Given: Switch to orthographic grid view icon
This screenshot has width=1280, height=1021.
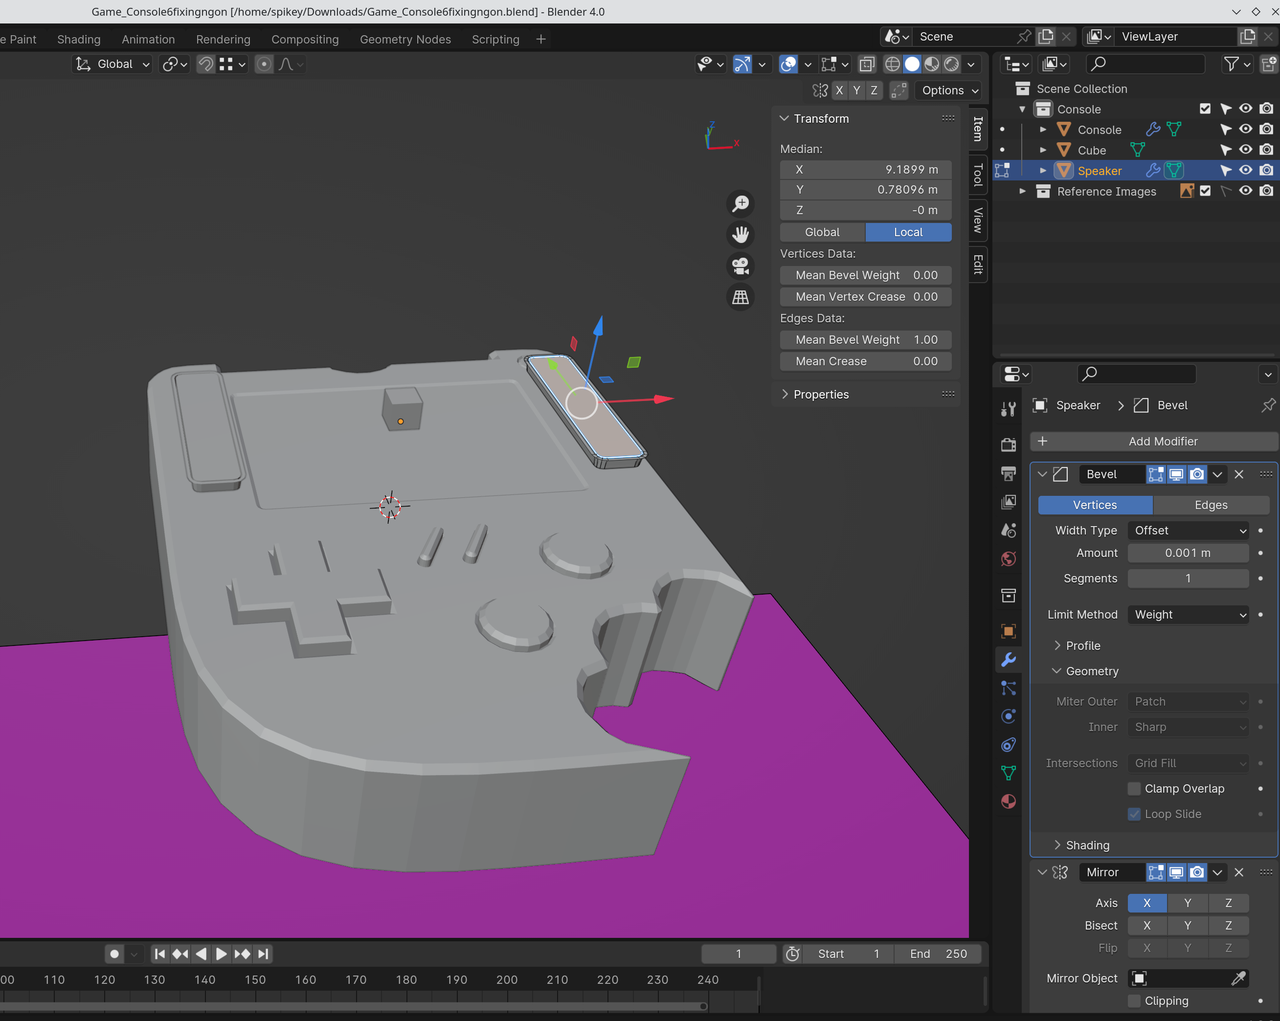Looking at the screenshot, I should coord(740,297).
